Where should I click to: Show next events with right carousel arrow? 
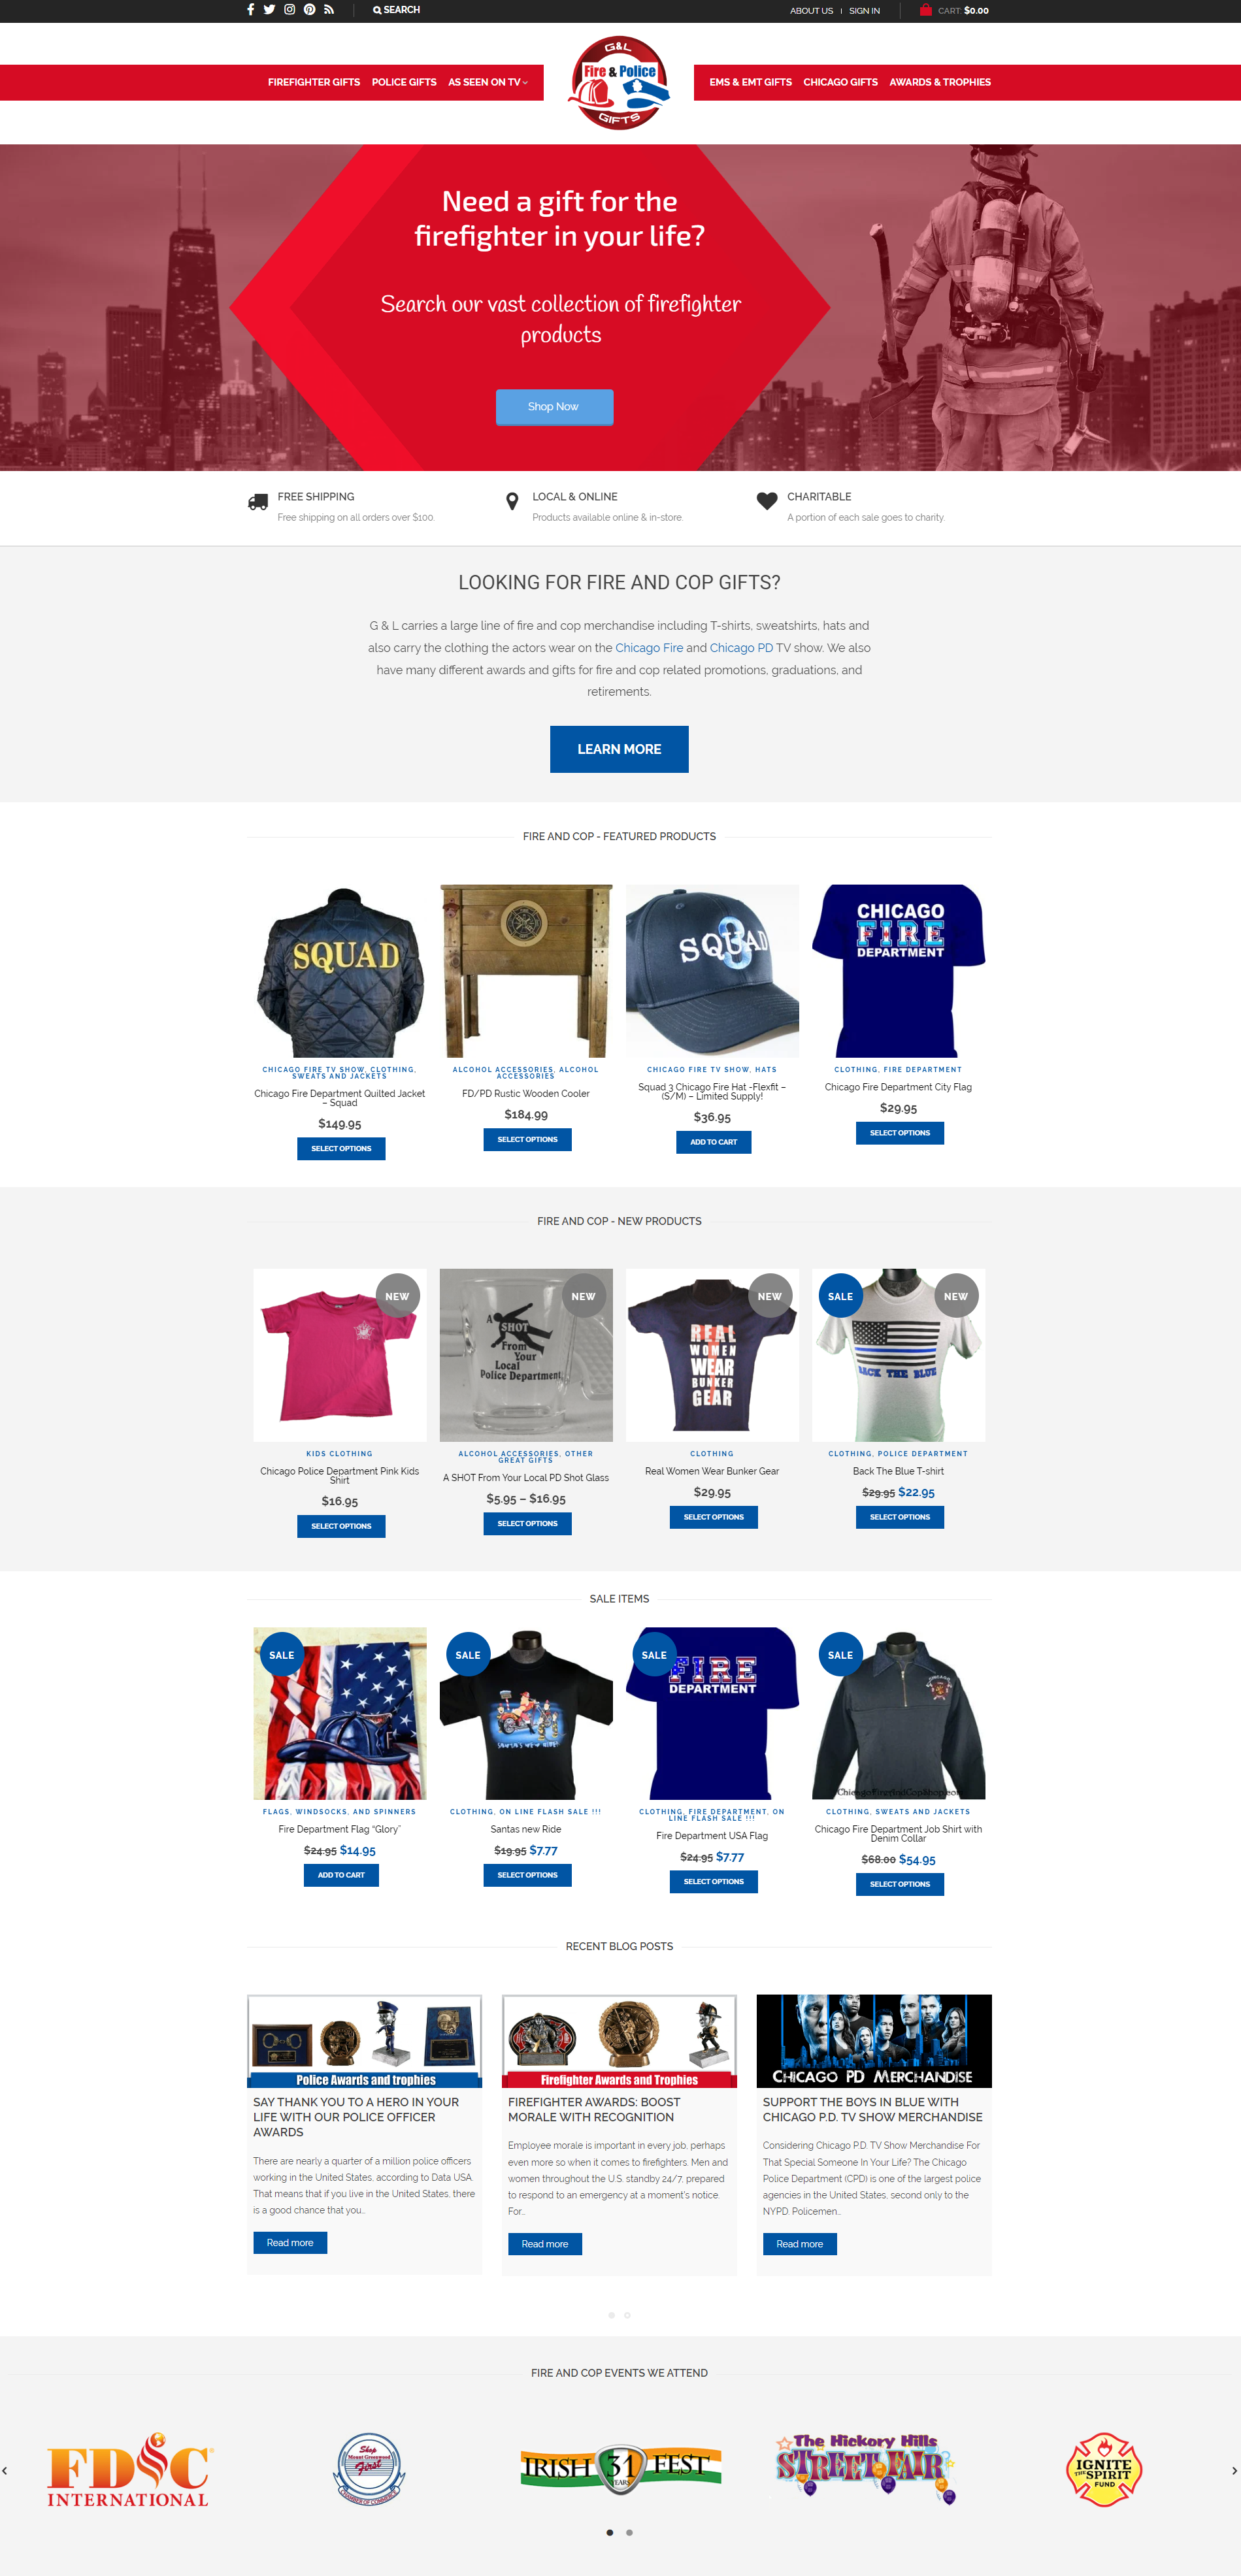1234,2471
